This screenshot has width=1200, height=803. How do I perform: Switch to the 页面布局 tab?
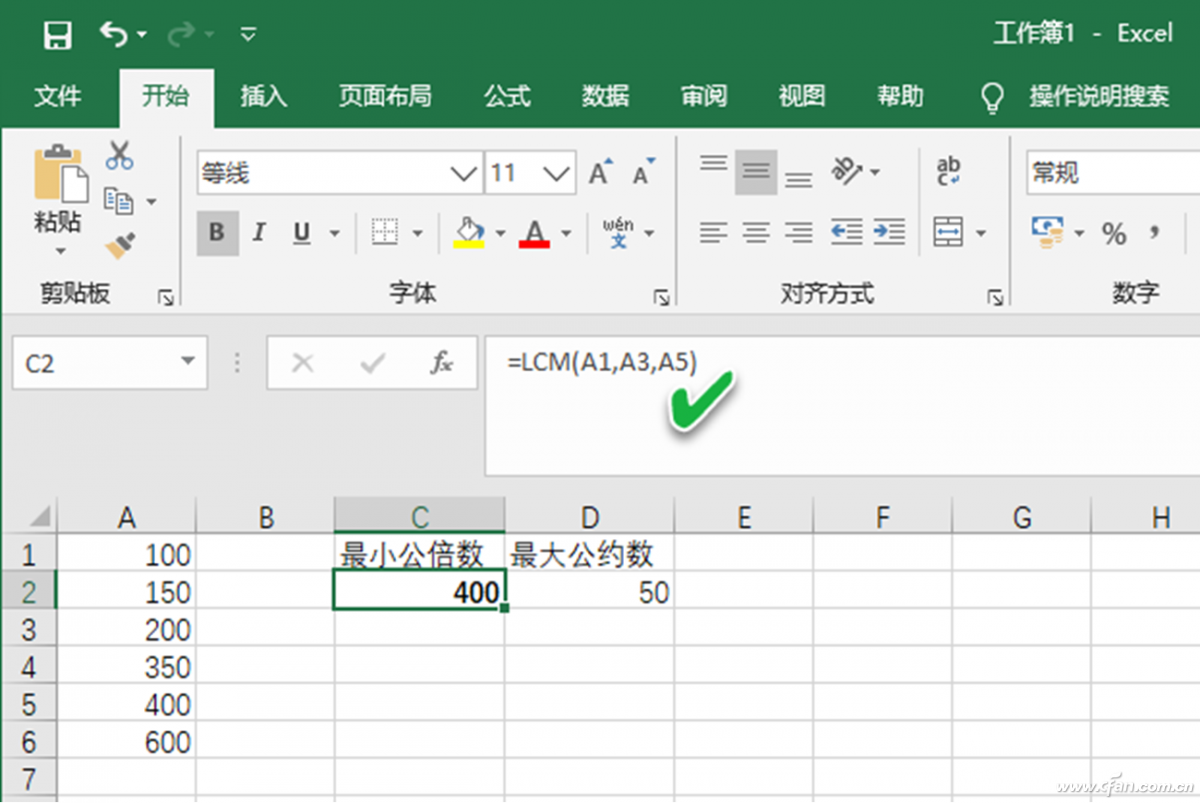click(x=385, y=96)
